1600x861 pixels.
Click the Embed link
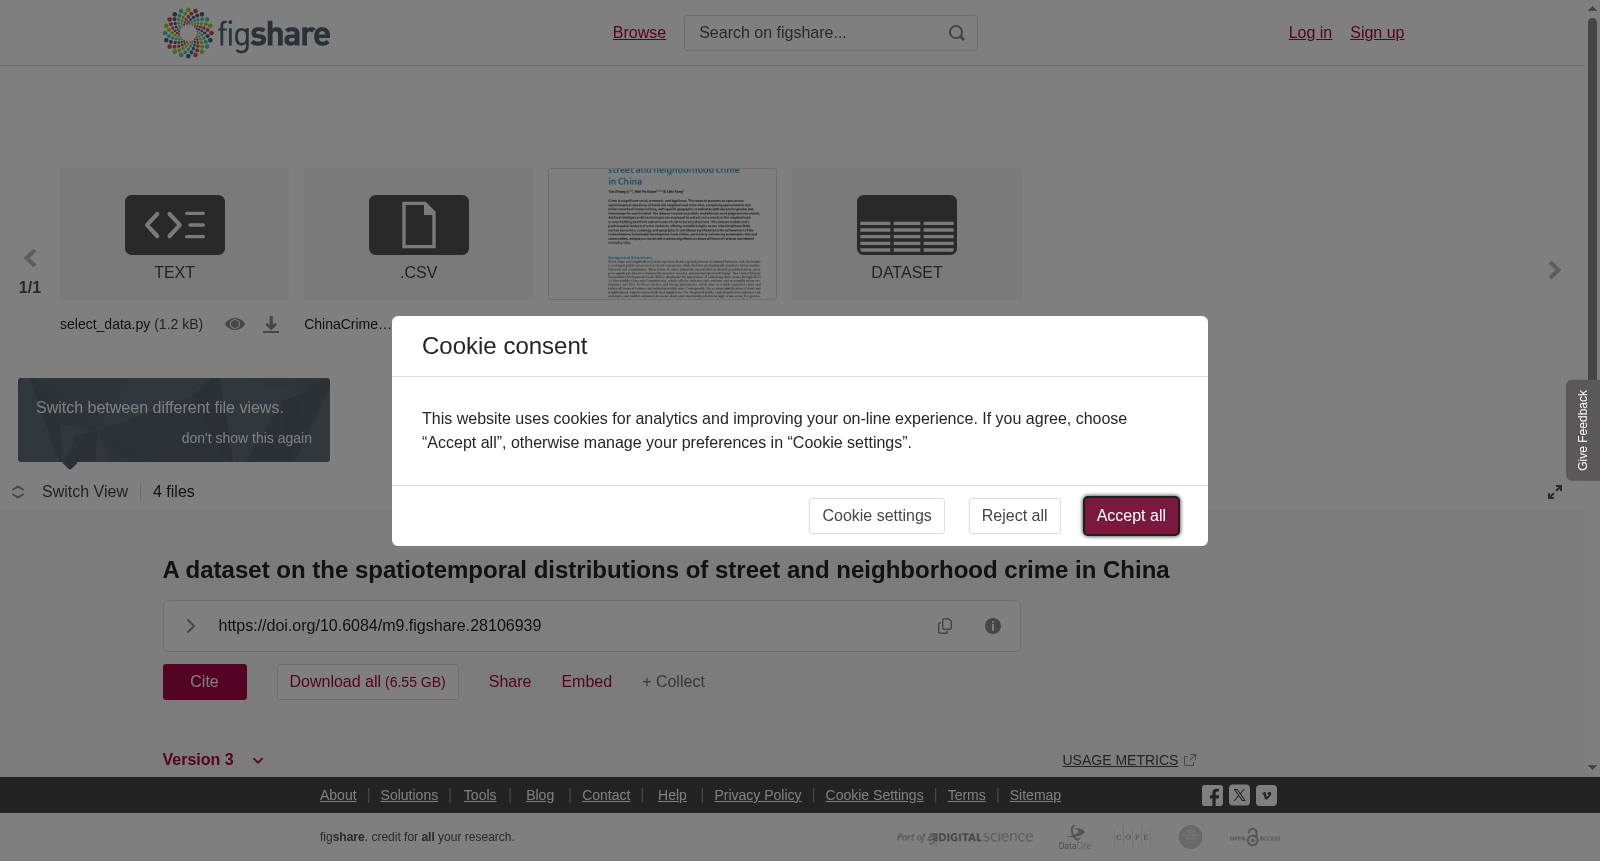click(587, 682)
